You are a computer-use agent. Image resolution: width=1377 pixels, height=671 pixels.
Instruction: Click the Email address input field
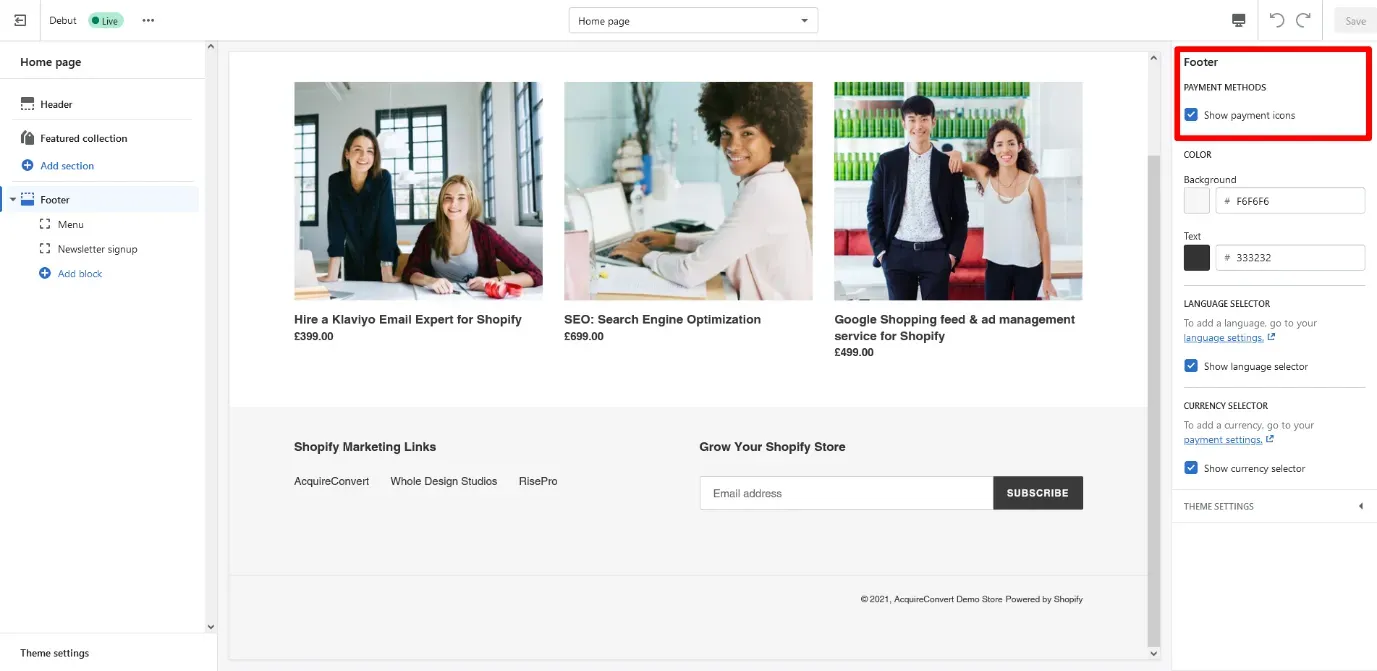(845, 493)
